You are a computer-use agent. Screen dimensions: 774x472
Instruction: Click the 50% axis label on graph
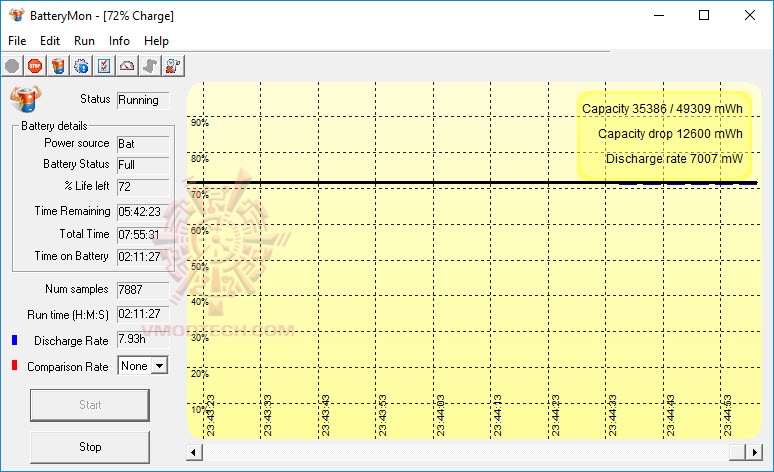click(x=200, y=266)
